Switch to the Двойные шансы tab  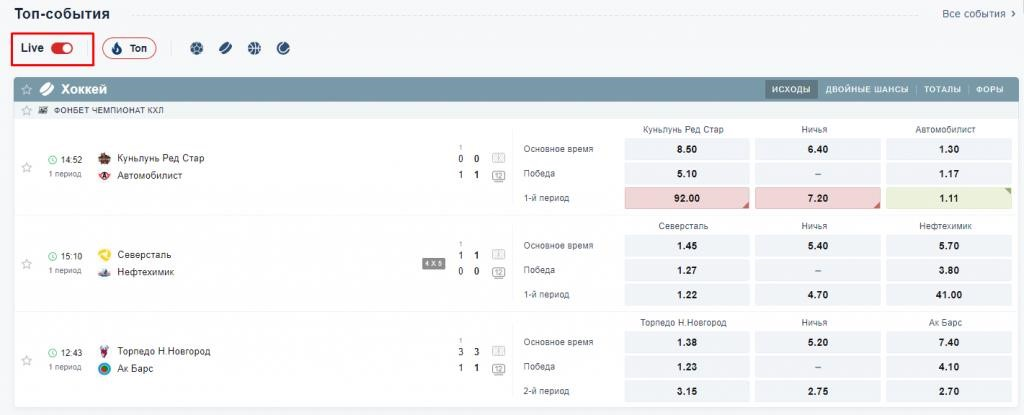[867, 90]
